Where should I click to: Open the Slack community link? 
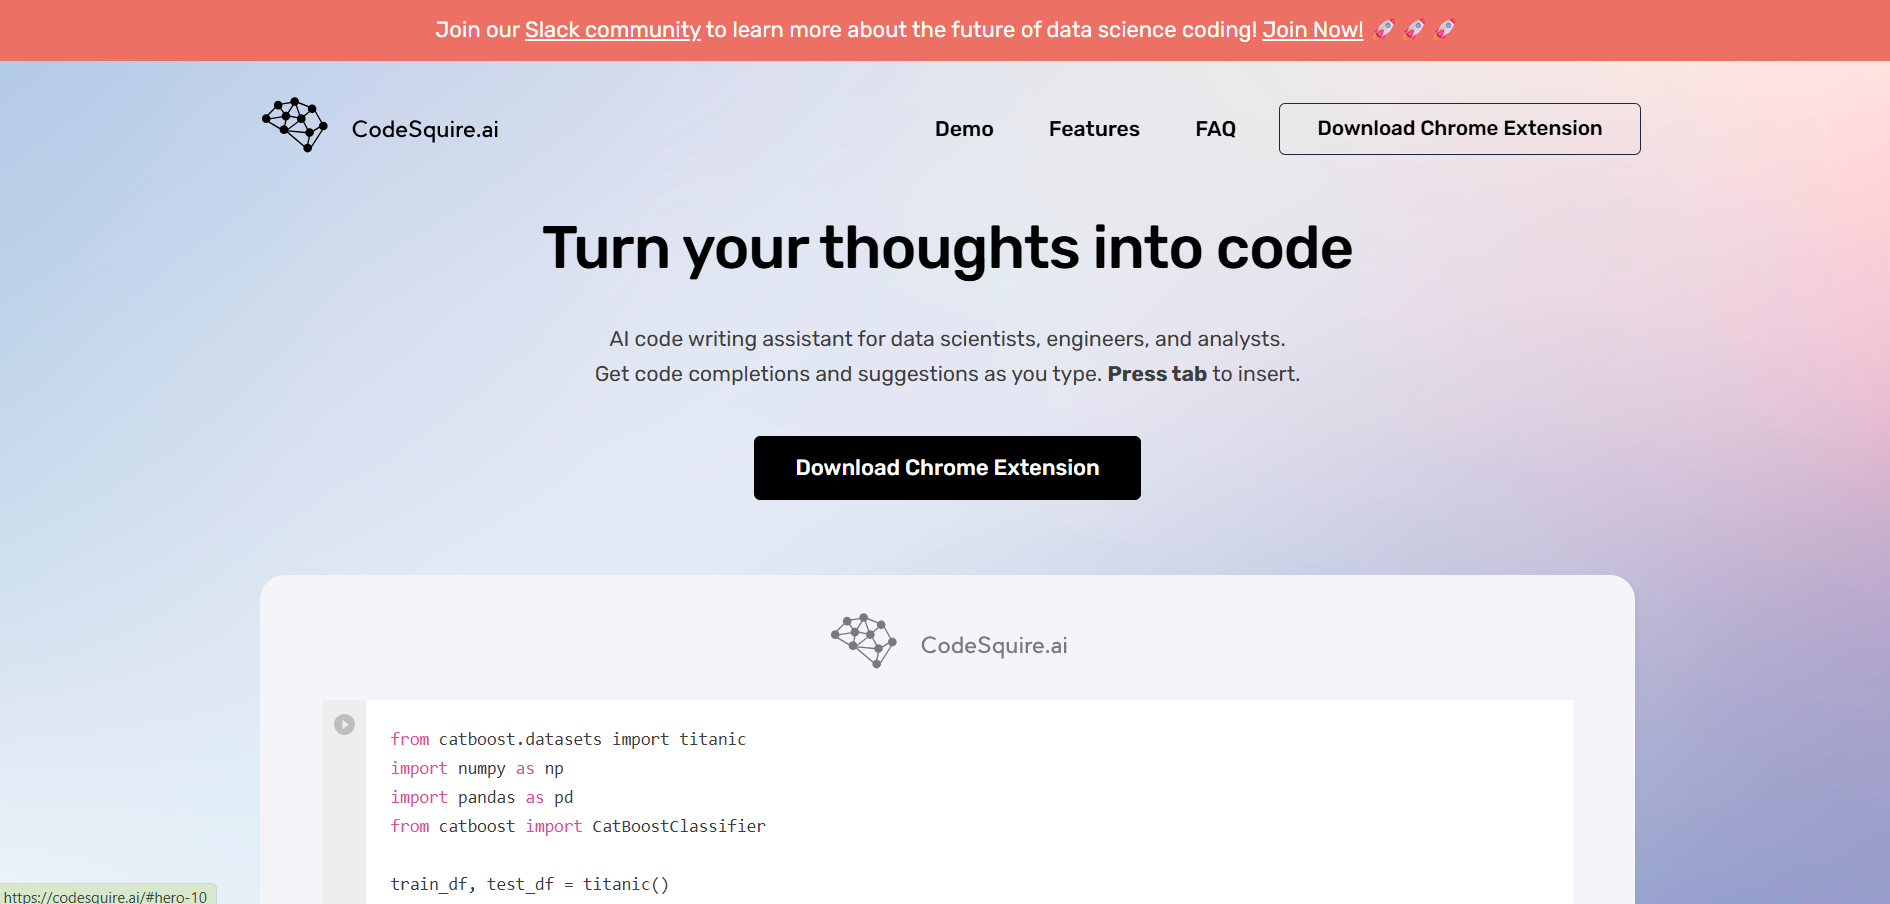tap(612, 29)
